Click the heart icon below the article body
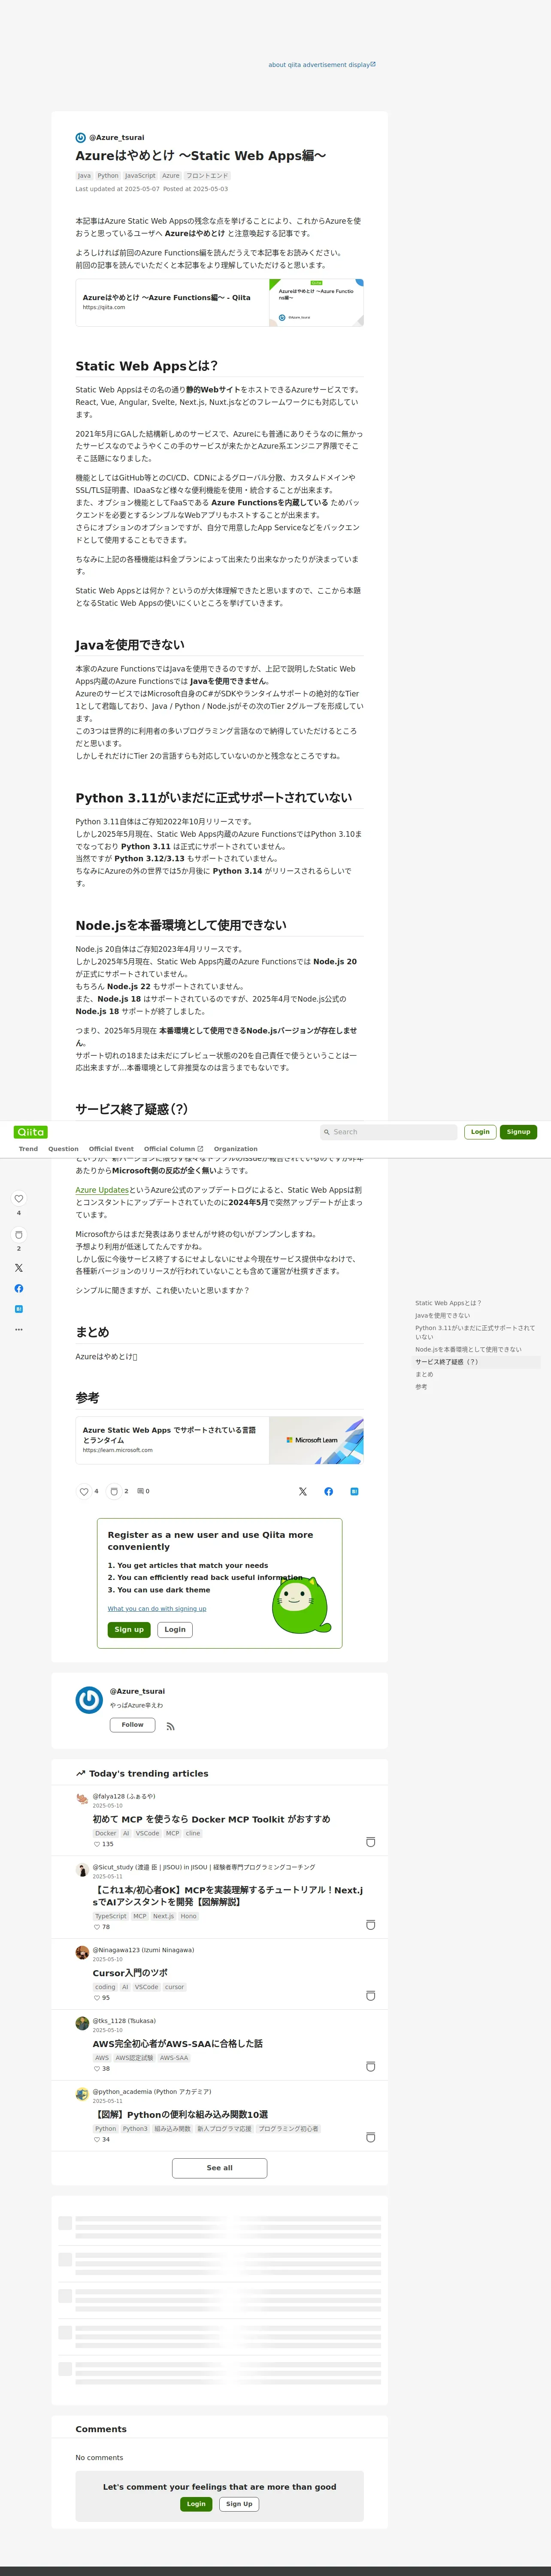551x2576 pixels. pos(84,1491)
